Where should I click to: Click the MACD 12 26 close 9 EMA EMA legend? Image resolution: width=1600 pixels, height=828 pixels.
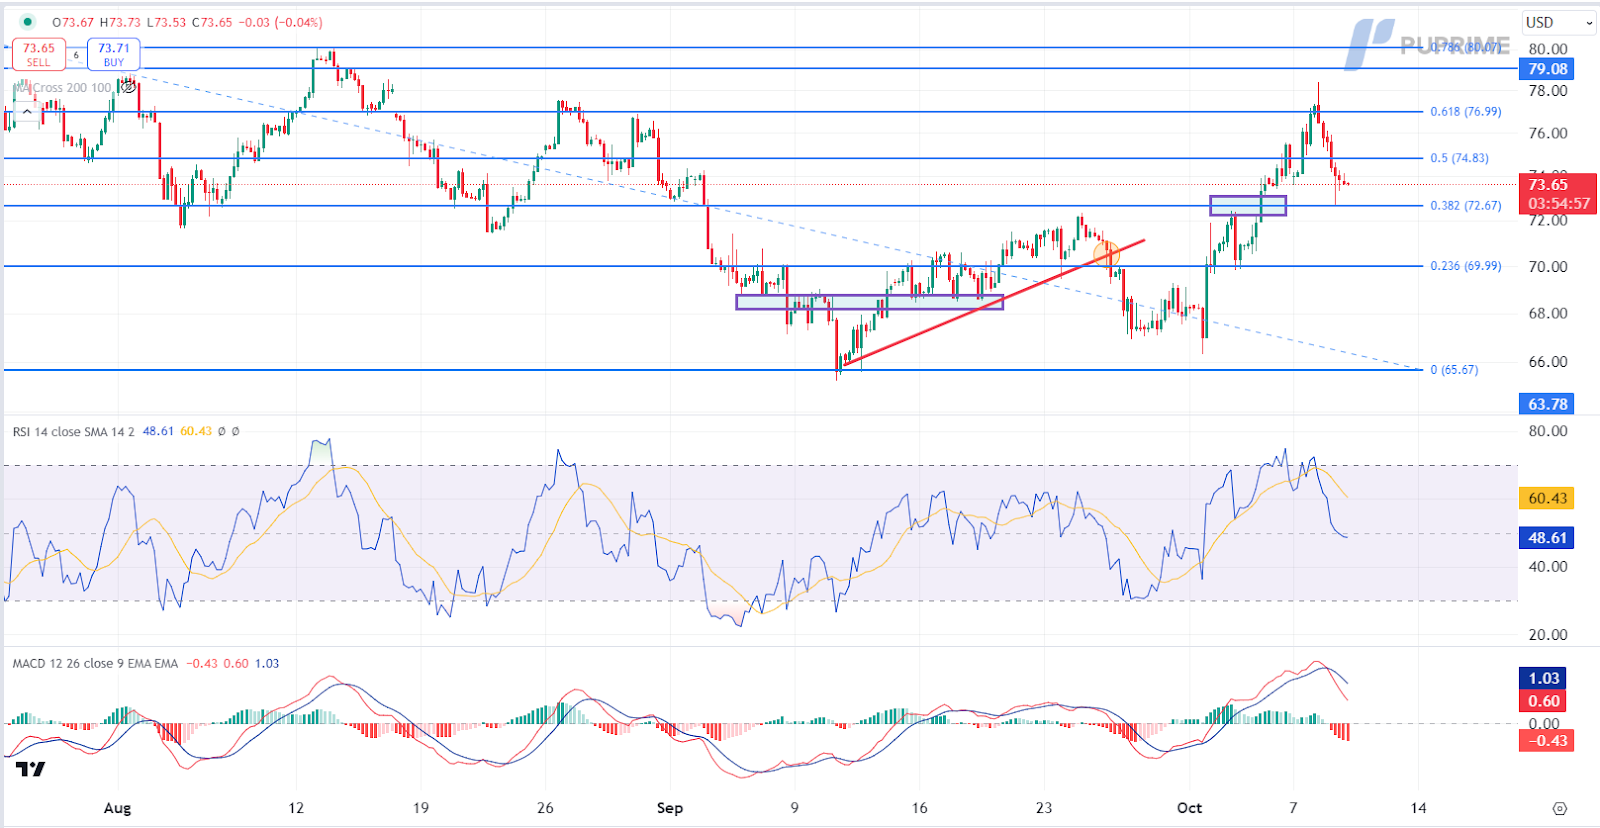coord(95,664)
